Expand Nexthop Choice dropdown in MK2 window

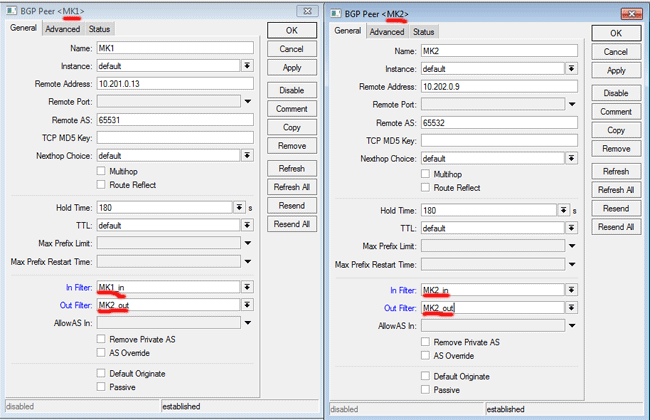point(571,158)
